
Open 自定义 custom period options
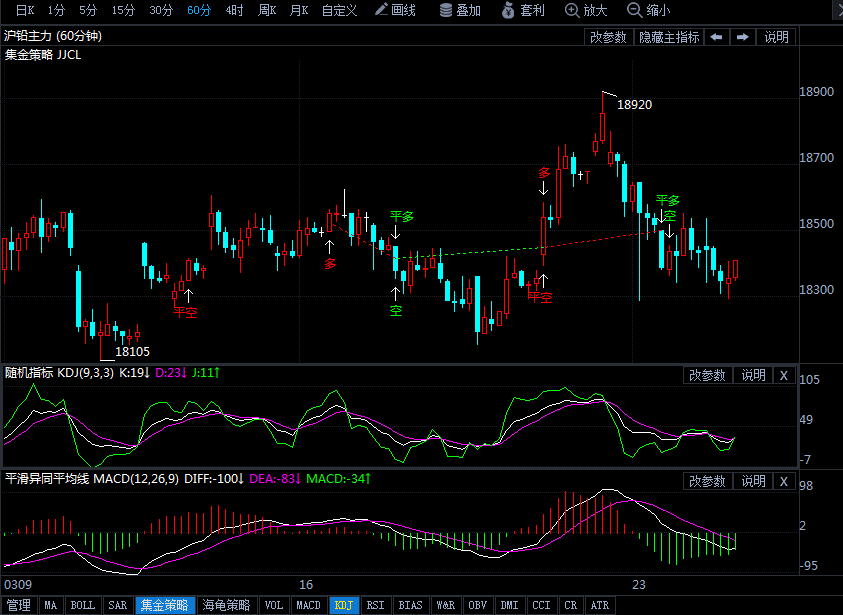coord(339,10)
